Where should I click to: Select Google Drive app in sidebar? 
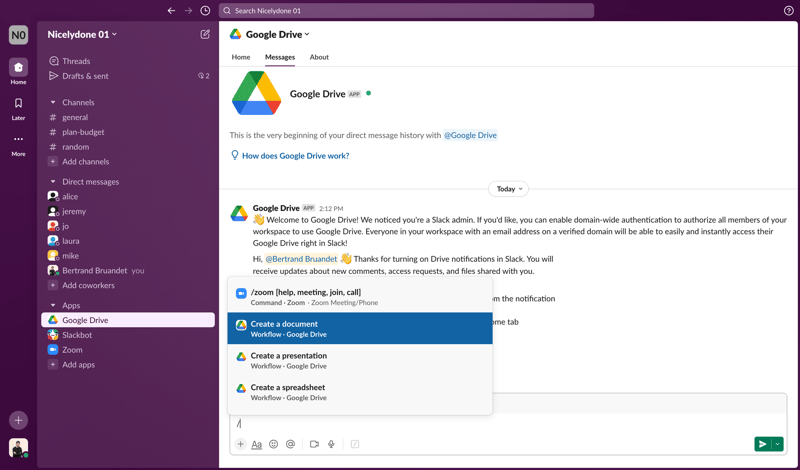[x=128, y=320]
